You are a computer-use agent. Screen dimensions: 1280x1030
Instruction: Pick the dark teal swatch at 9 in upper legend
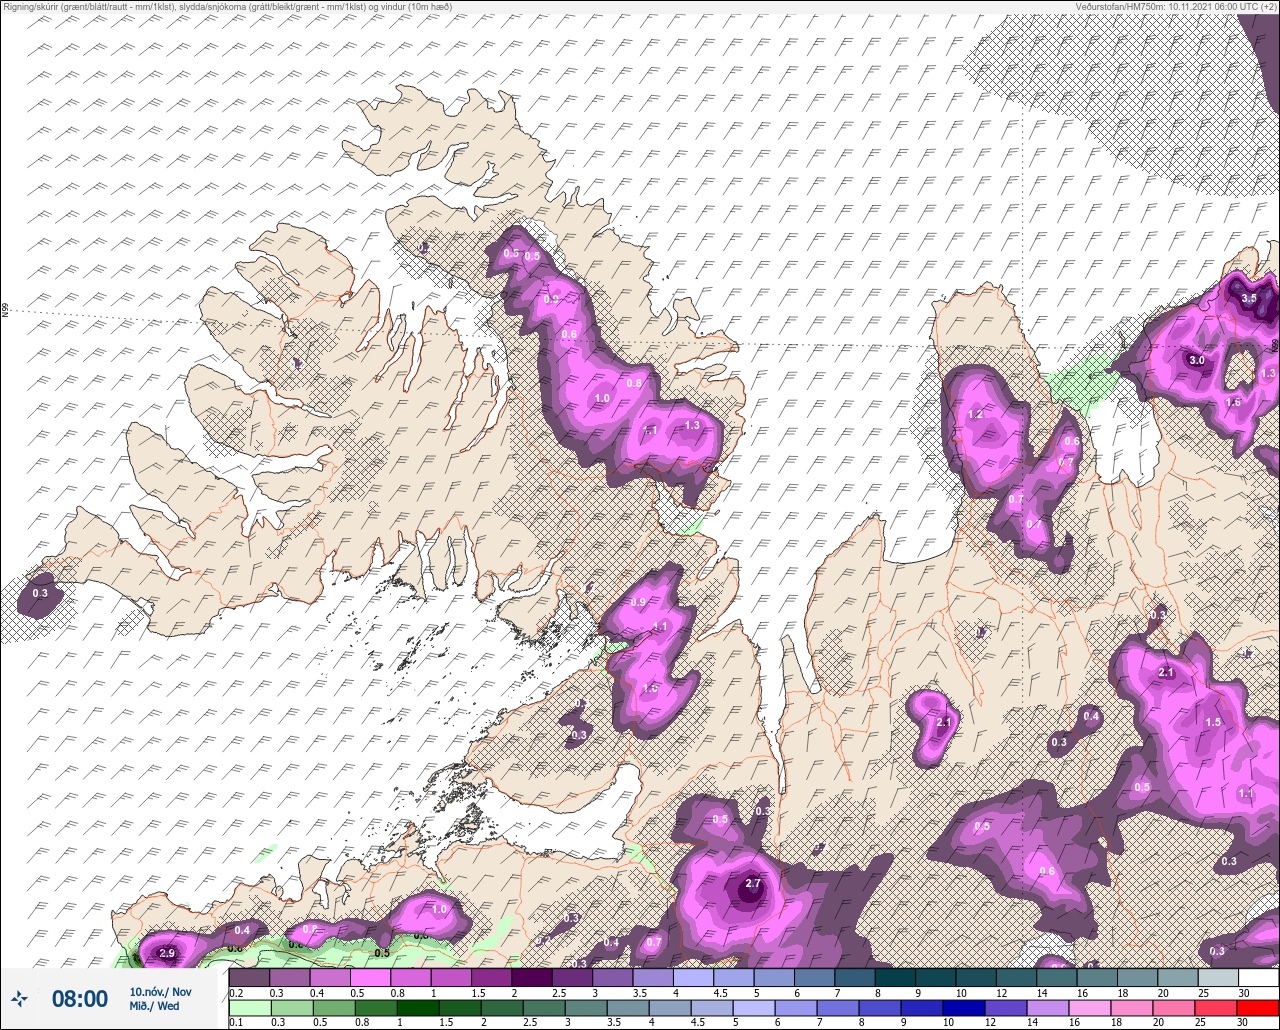click(x=935, y=977)
